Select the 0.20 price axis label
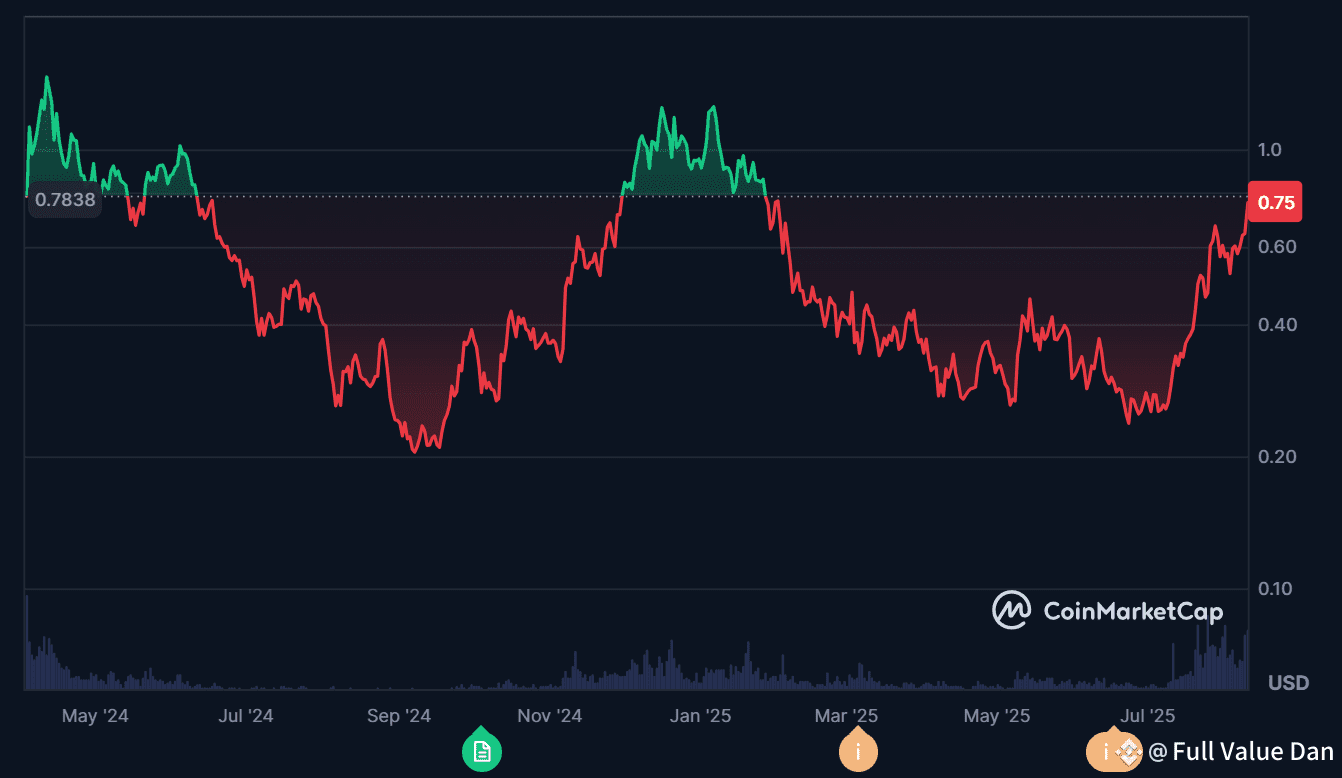Image resolution: width=1342 pixels, height=778 pixels. coord(1277,457)
